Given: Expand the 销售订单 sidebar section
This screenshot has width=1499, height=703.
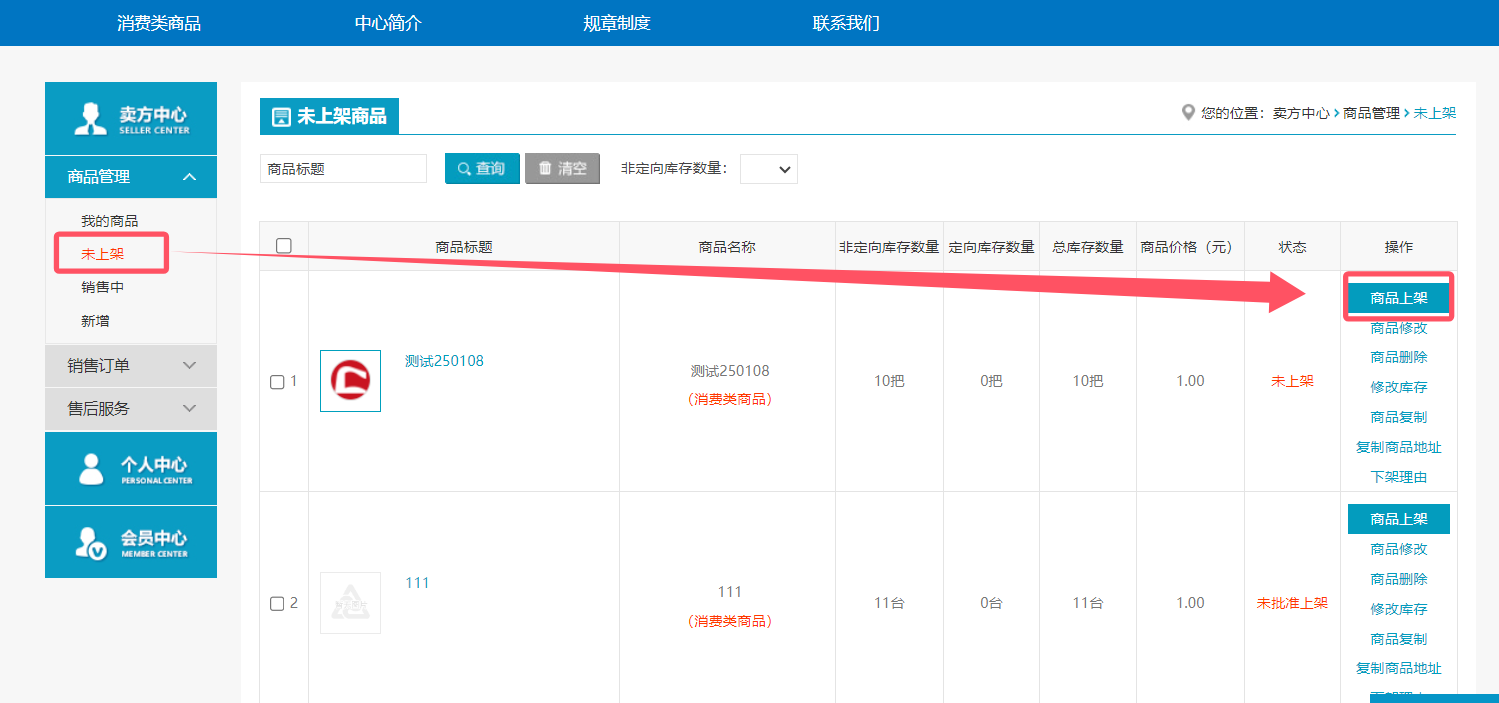Looking at the screenshot, I should point(190,366).
